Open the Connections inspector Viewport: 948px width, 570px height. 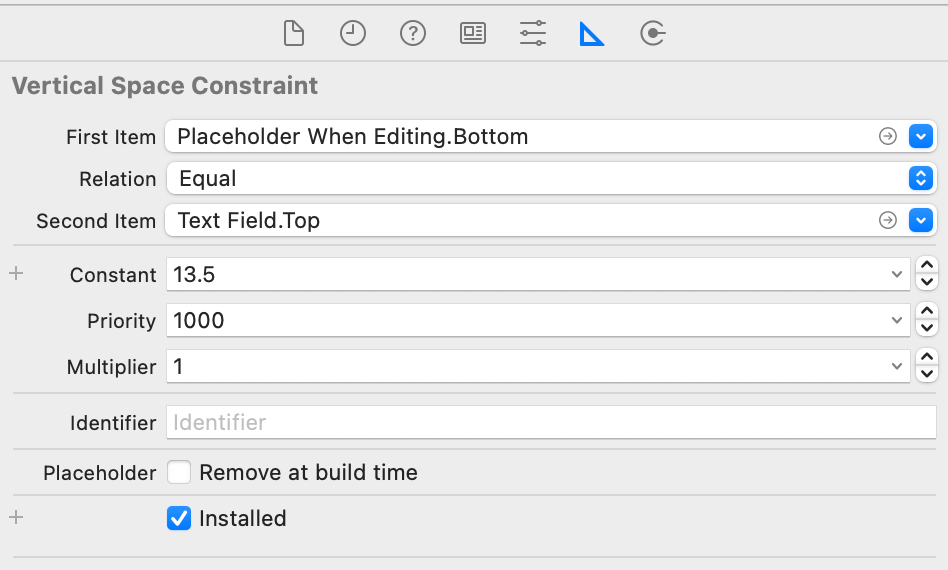tap(652, 34)
